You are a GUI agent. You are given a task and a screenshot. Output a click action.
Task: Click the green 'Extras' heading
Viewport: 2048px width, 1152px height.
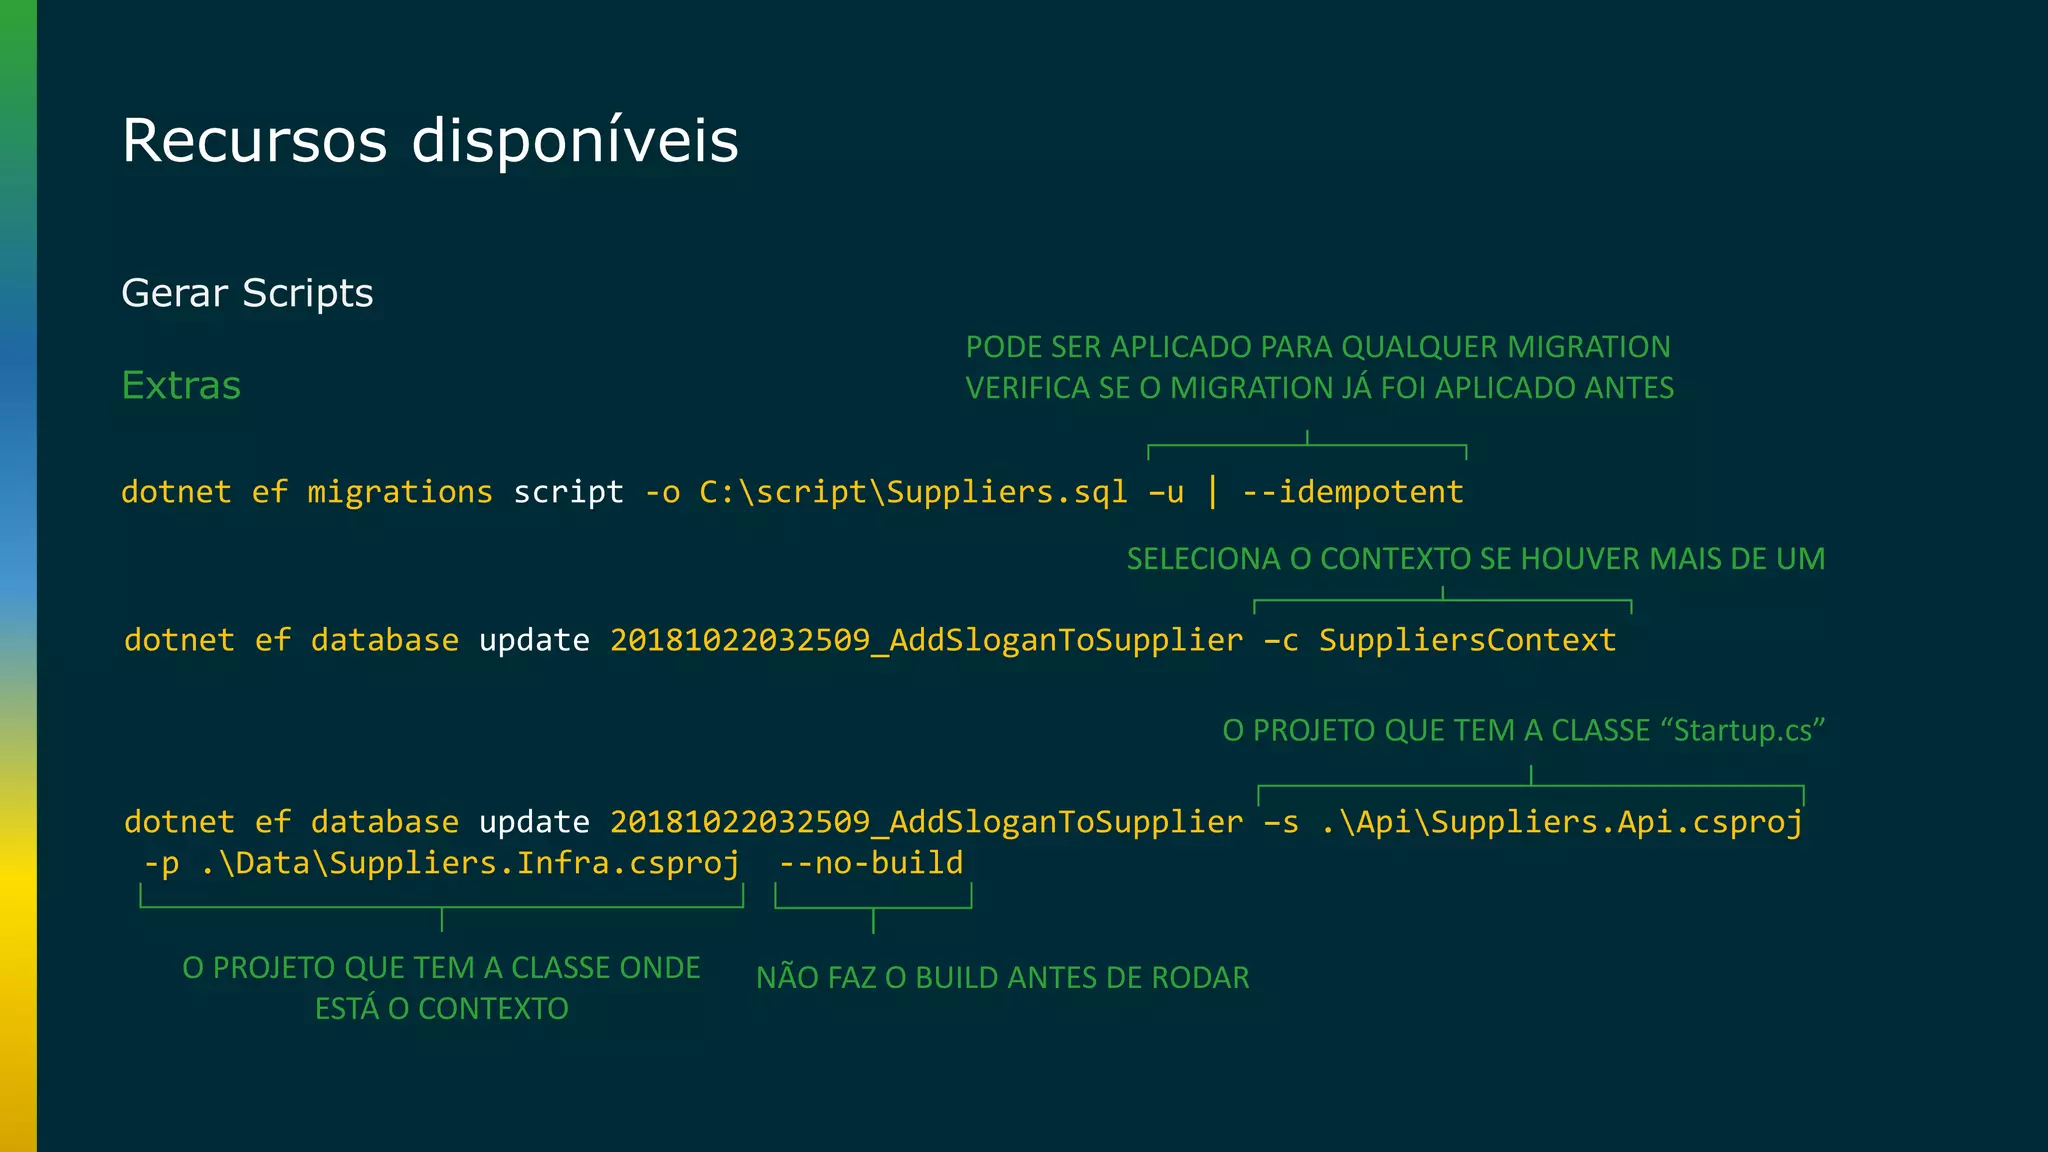pos(181,385)
